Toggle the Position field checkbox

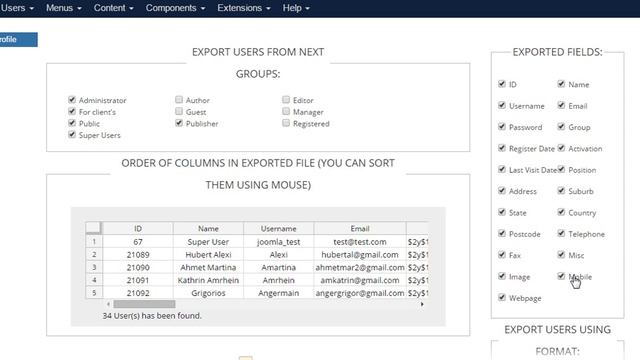coord(561,169)
